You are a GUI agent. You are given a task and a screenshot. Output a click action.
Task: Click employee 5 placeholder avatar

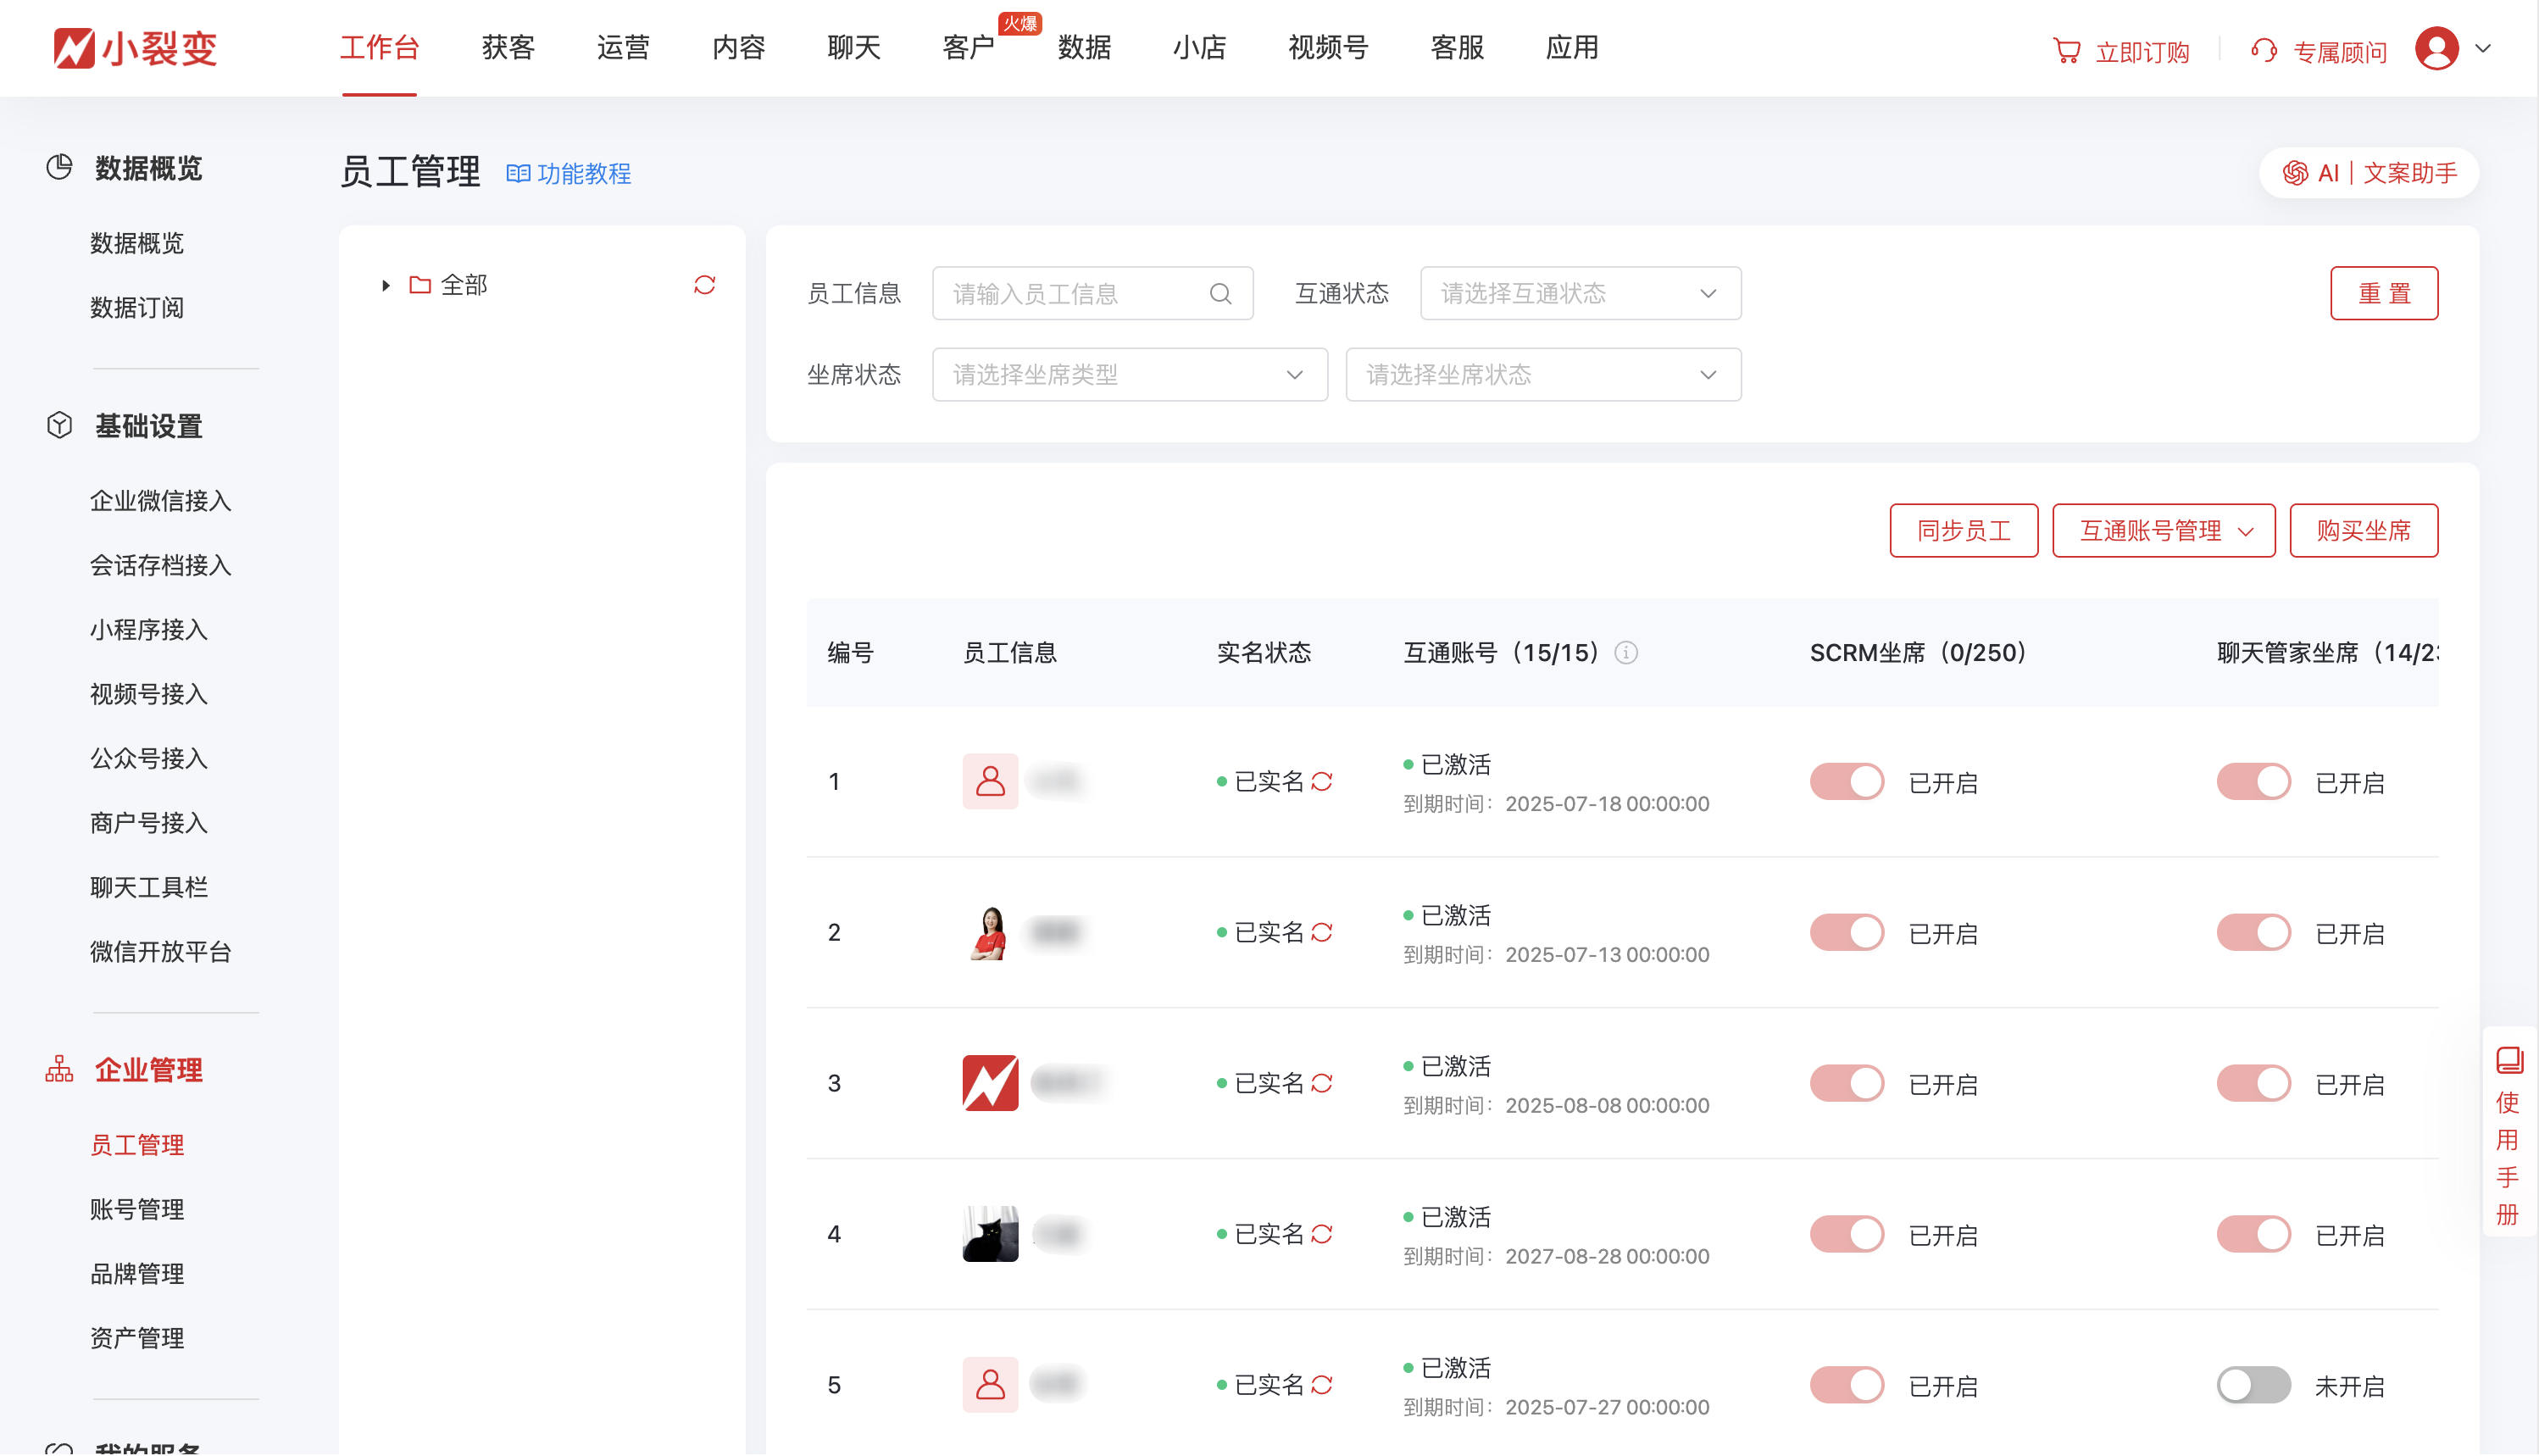coord(990,1385)
